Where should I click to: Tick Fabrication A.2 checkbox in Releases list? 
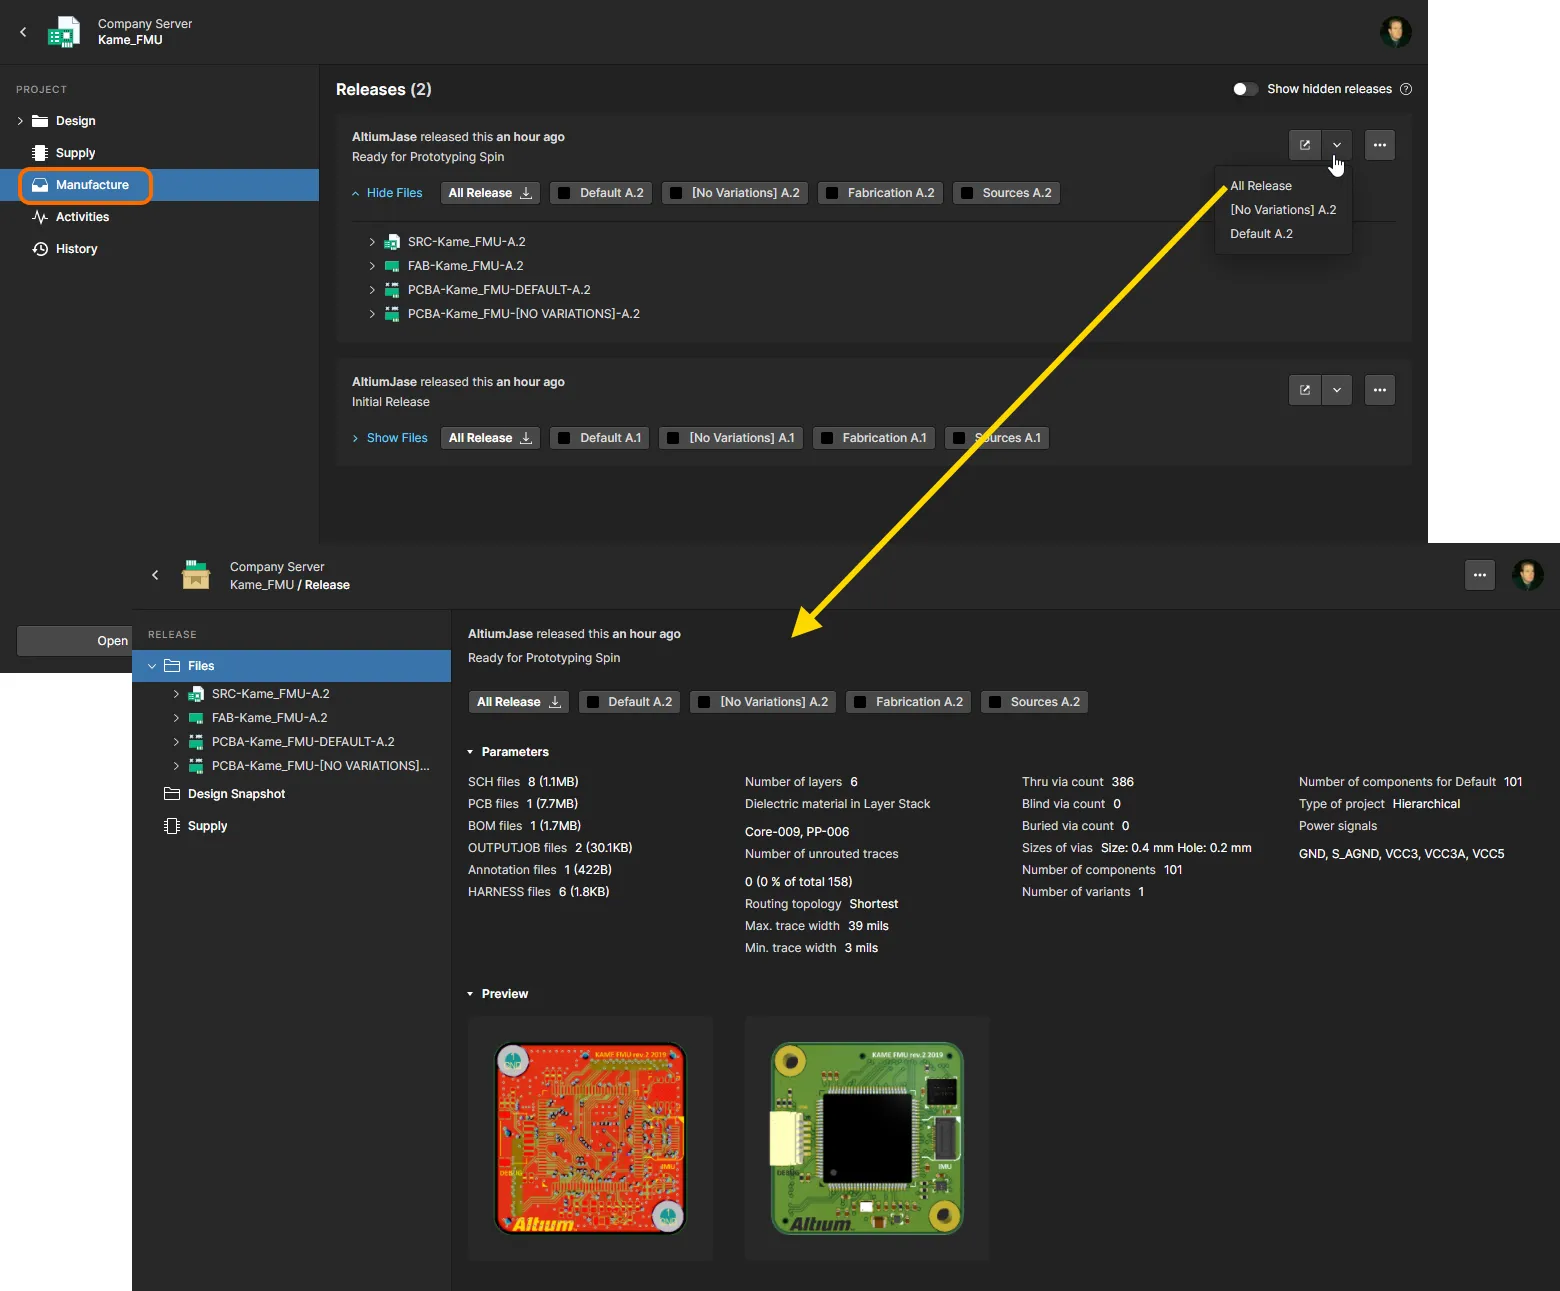832,193
